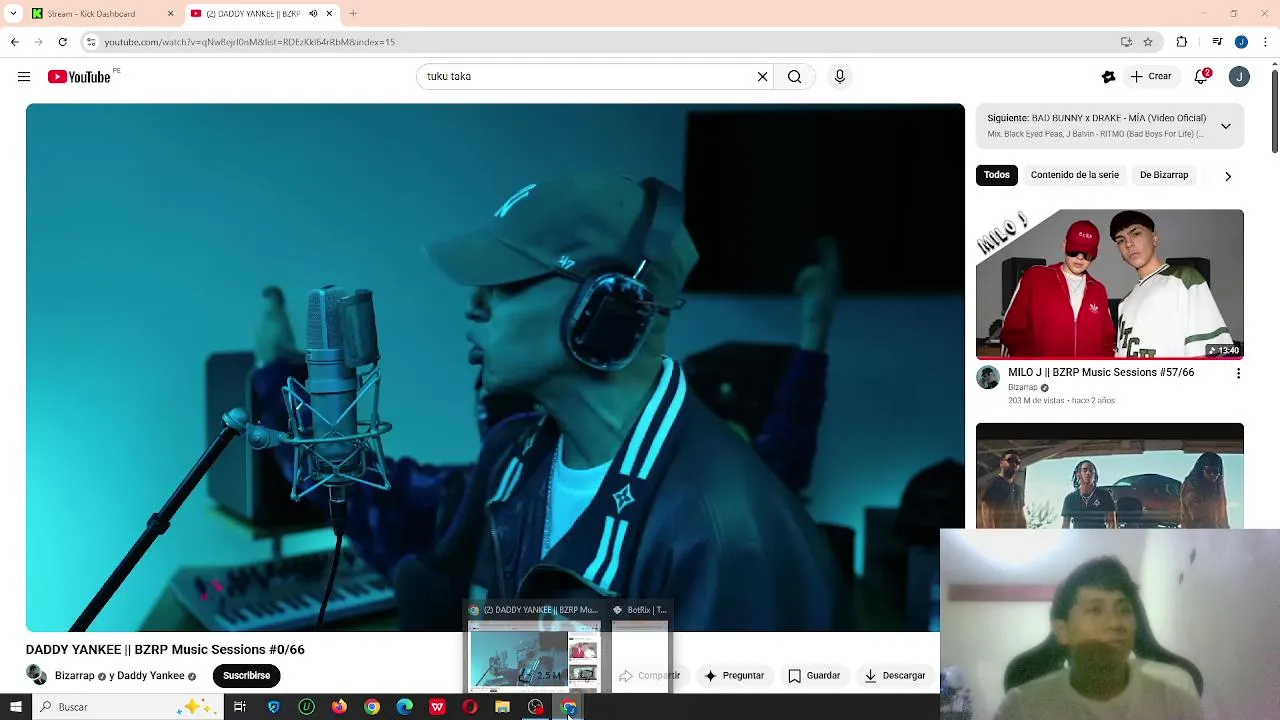Screen dimensions: 1280x720
Task: Close the DADDY YANKEE YouTube tab
Action: pyautogui.click(x=329, y=14)
